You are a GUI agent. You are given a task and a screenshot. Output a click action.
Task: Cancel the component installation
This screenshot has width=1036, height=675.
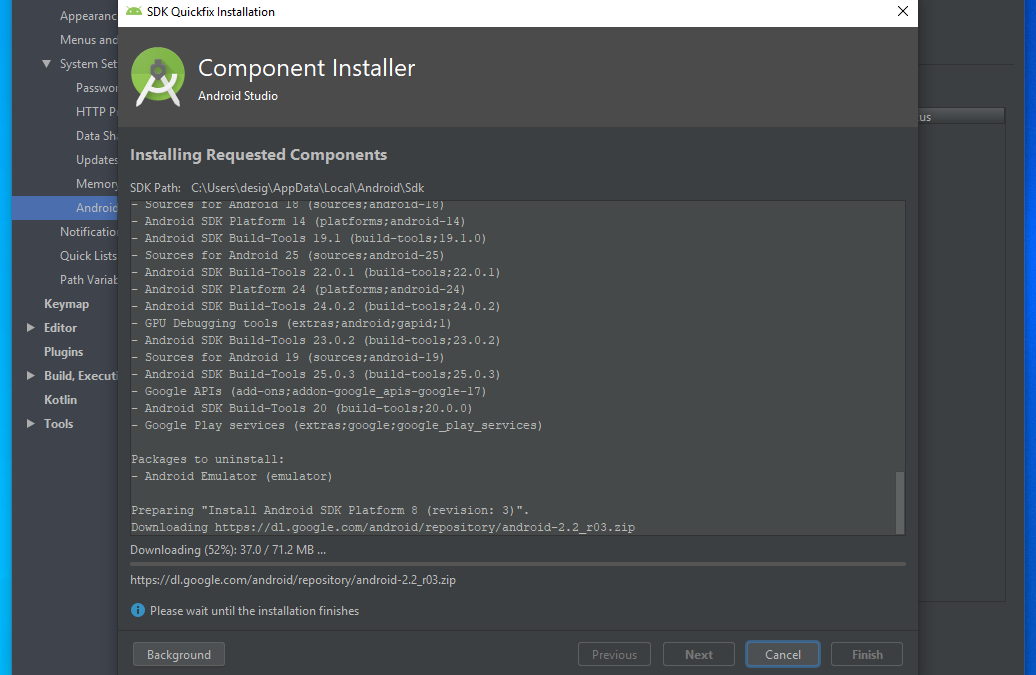783,655
